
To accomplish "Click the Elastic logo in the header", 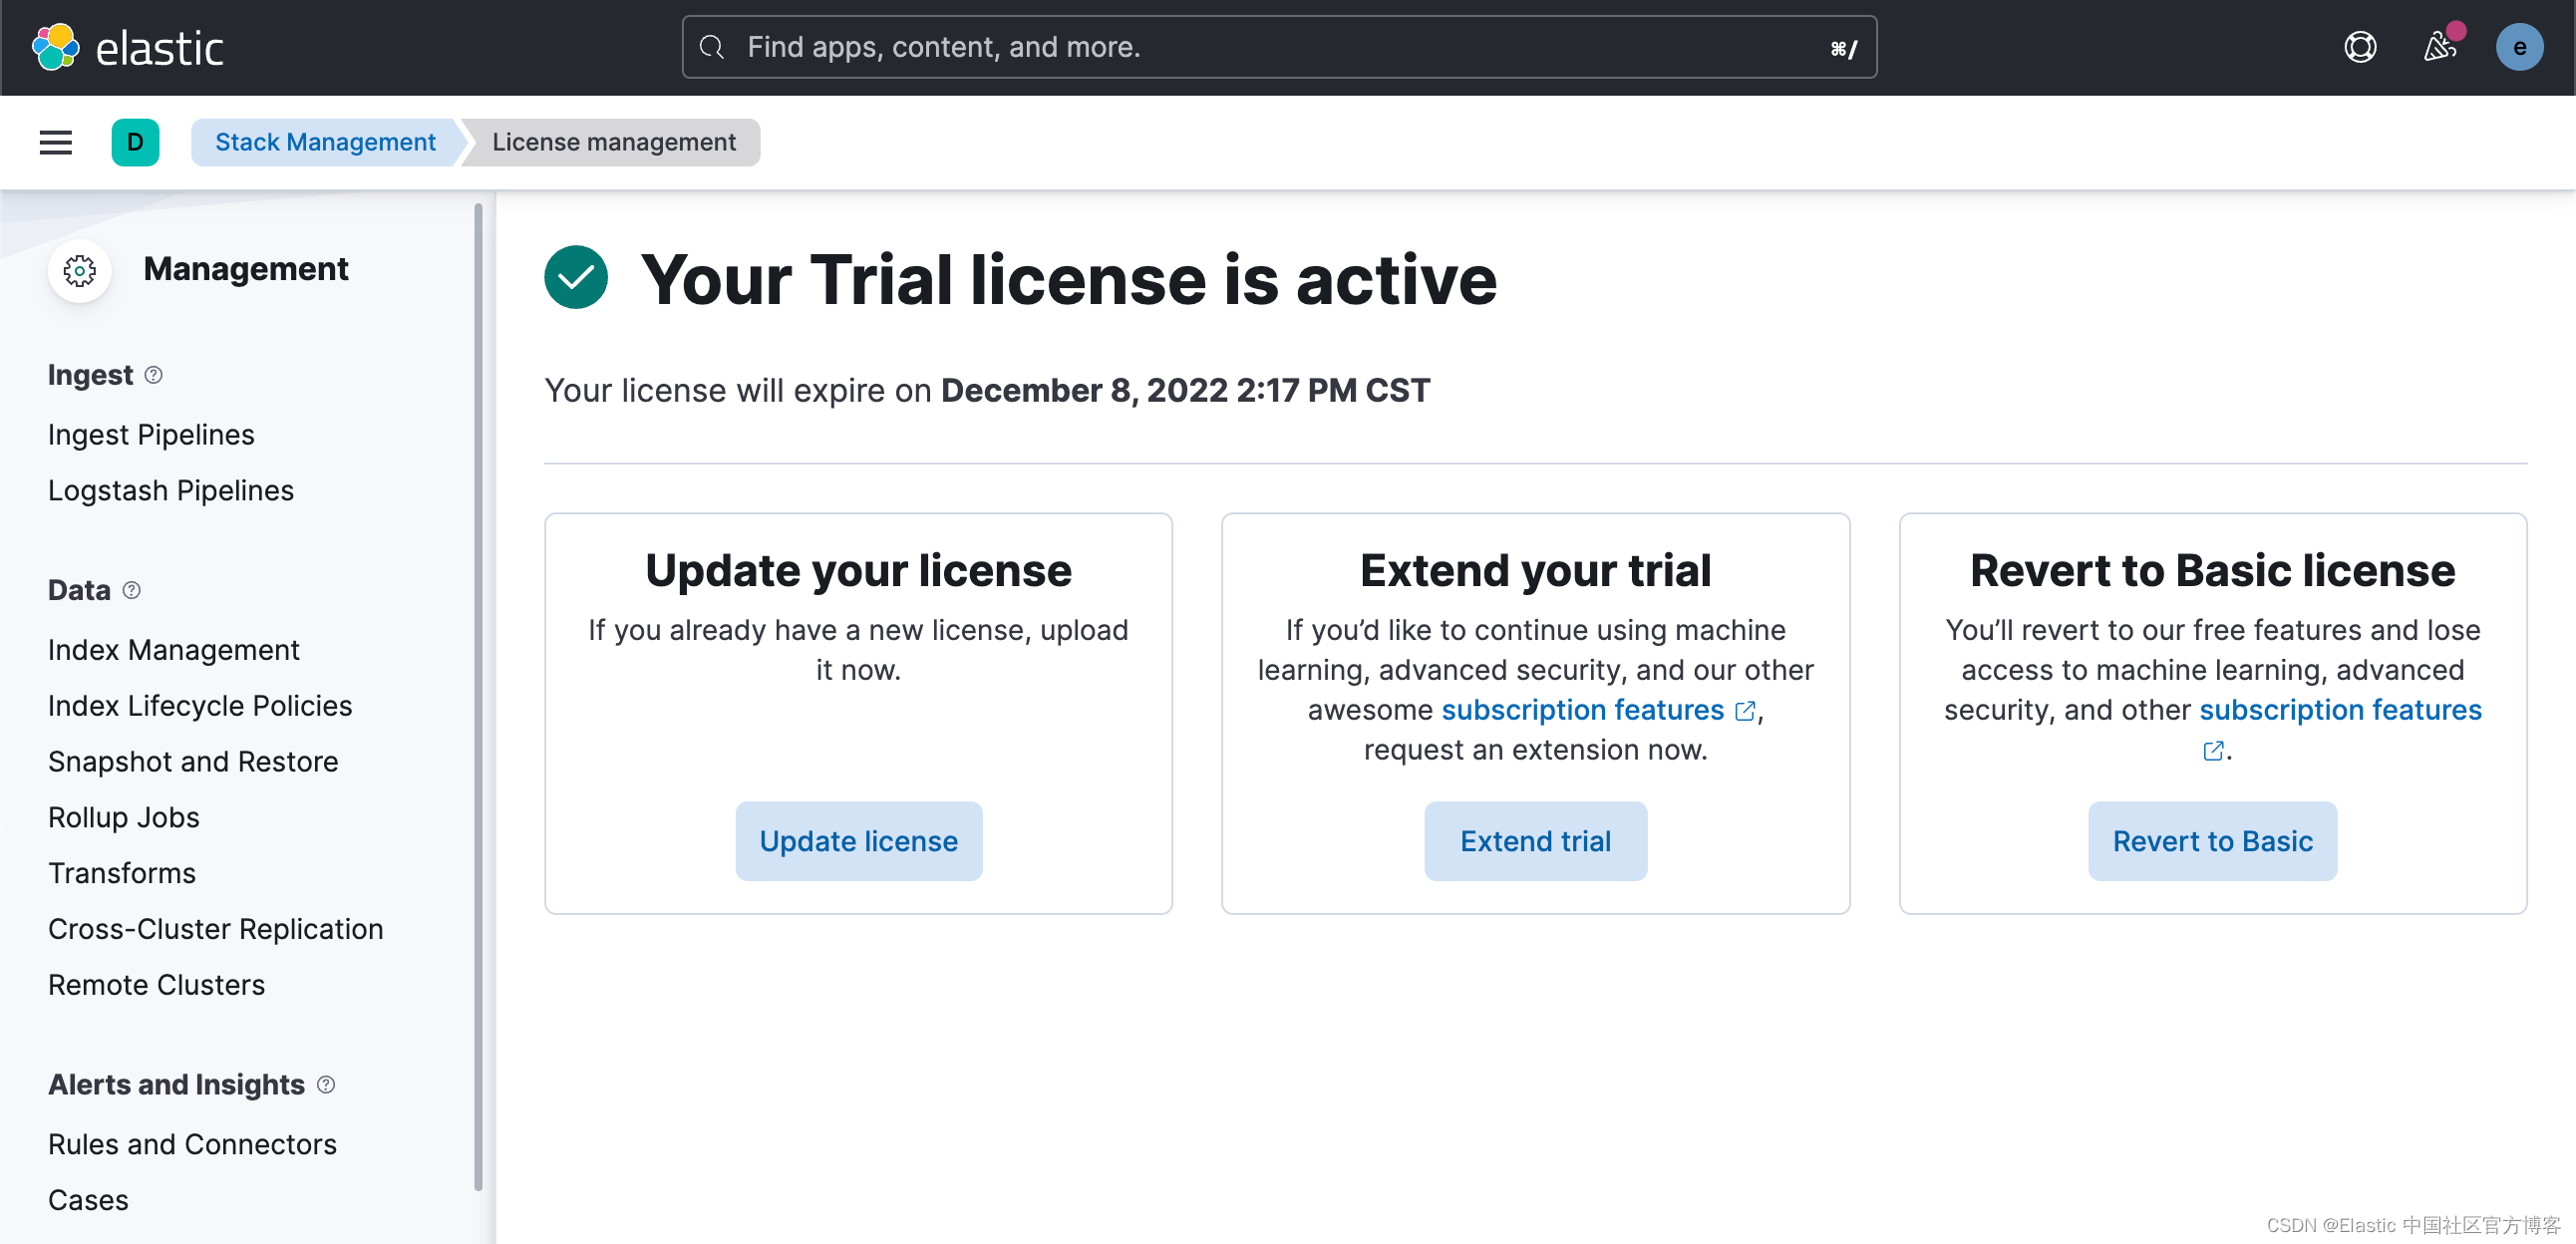I will [x=128, y=47].
